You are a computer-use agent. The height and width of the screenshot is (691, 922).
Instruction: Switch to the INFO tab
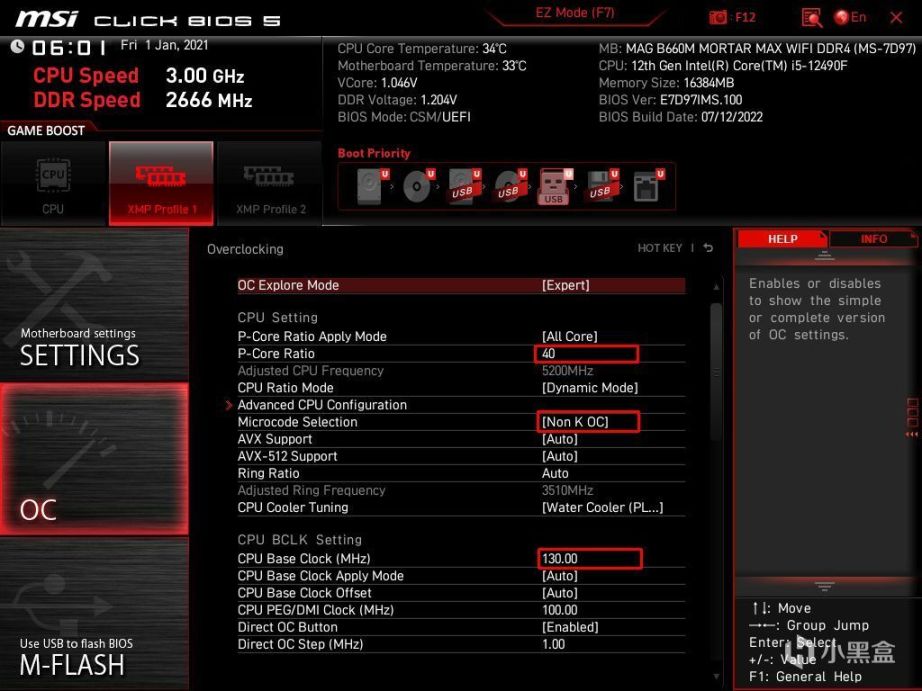pos(873,239)
